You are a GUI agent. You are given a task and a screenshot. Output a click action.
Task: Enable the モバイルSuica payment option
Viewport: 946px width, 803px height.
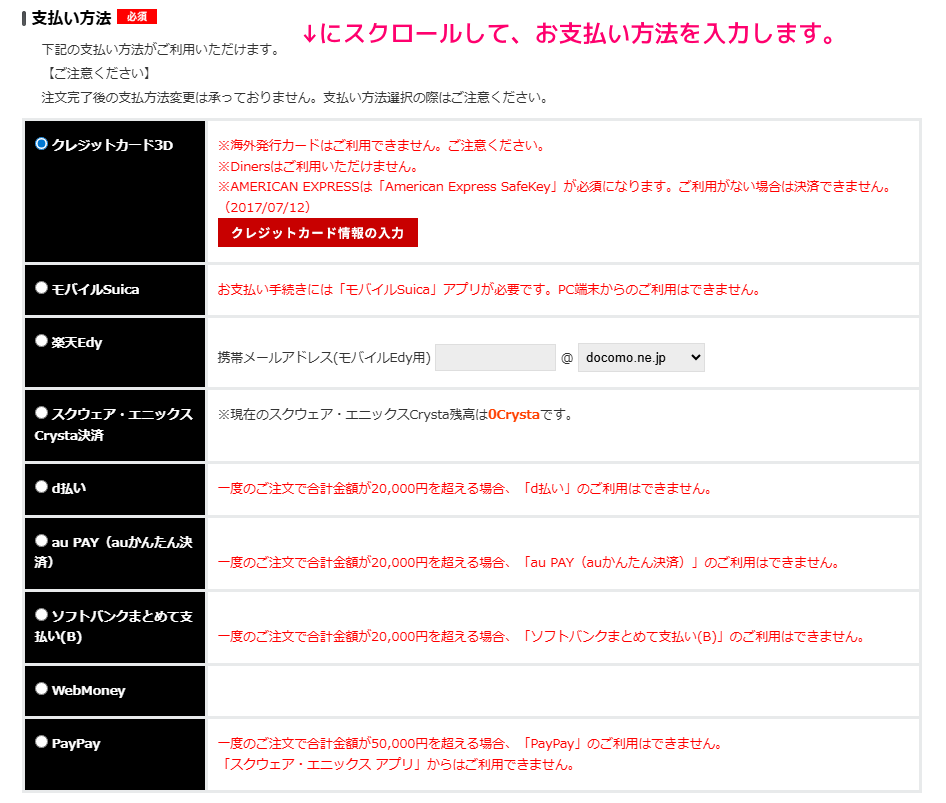click(x=40, y=286)
